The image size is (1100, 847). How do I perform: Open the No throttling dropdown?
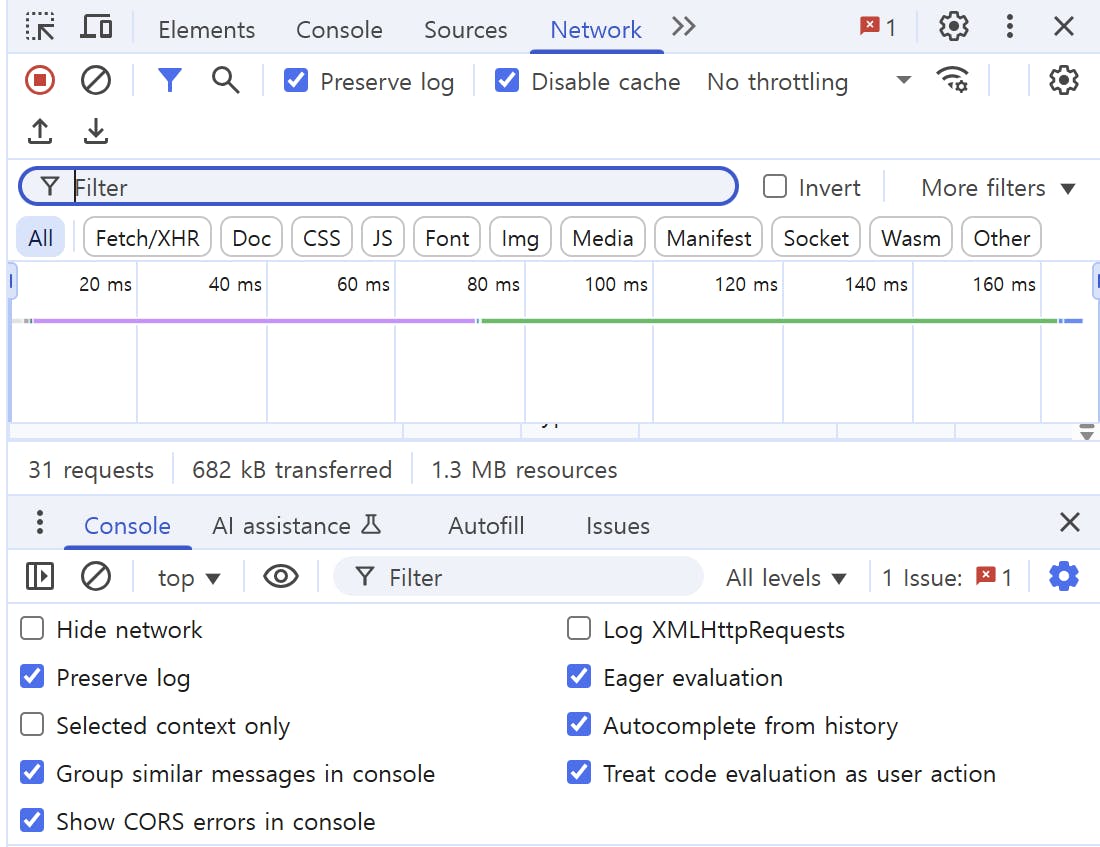coord(808,81)
